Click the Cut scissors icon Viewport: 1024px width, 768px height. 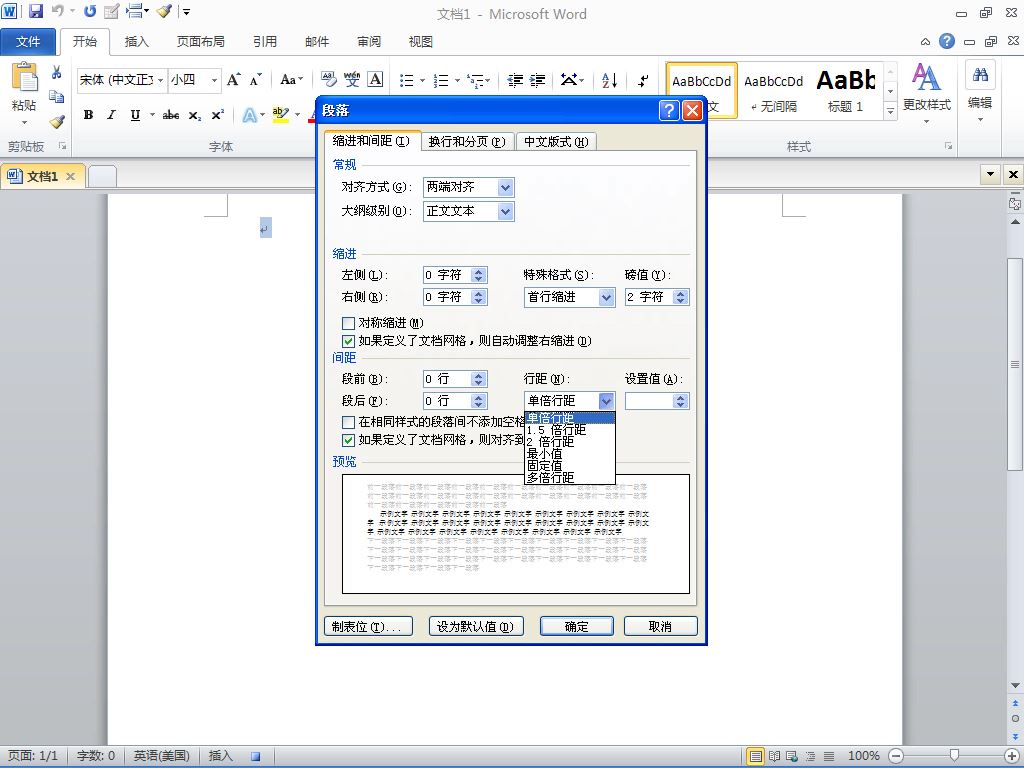56,72
